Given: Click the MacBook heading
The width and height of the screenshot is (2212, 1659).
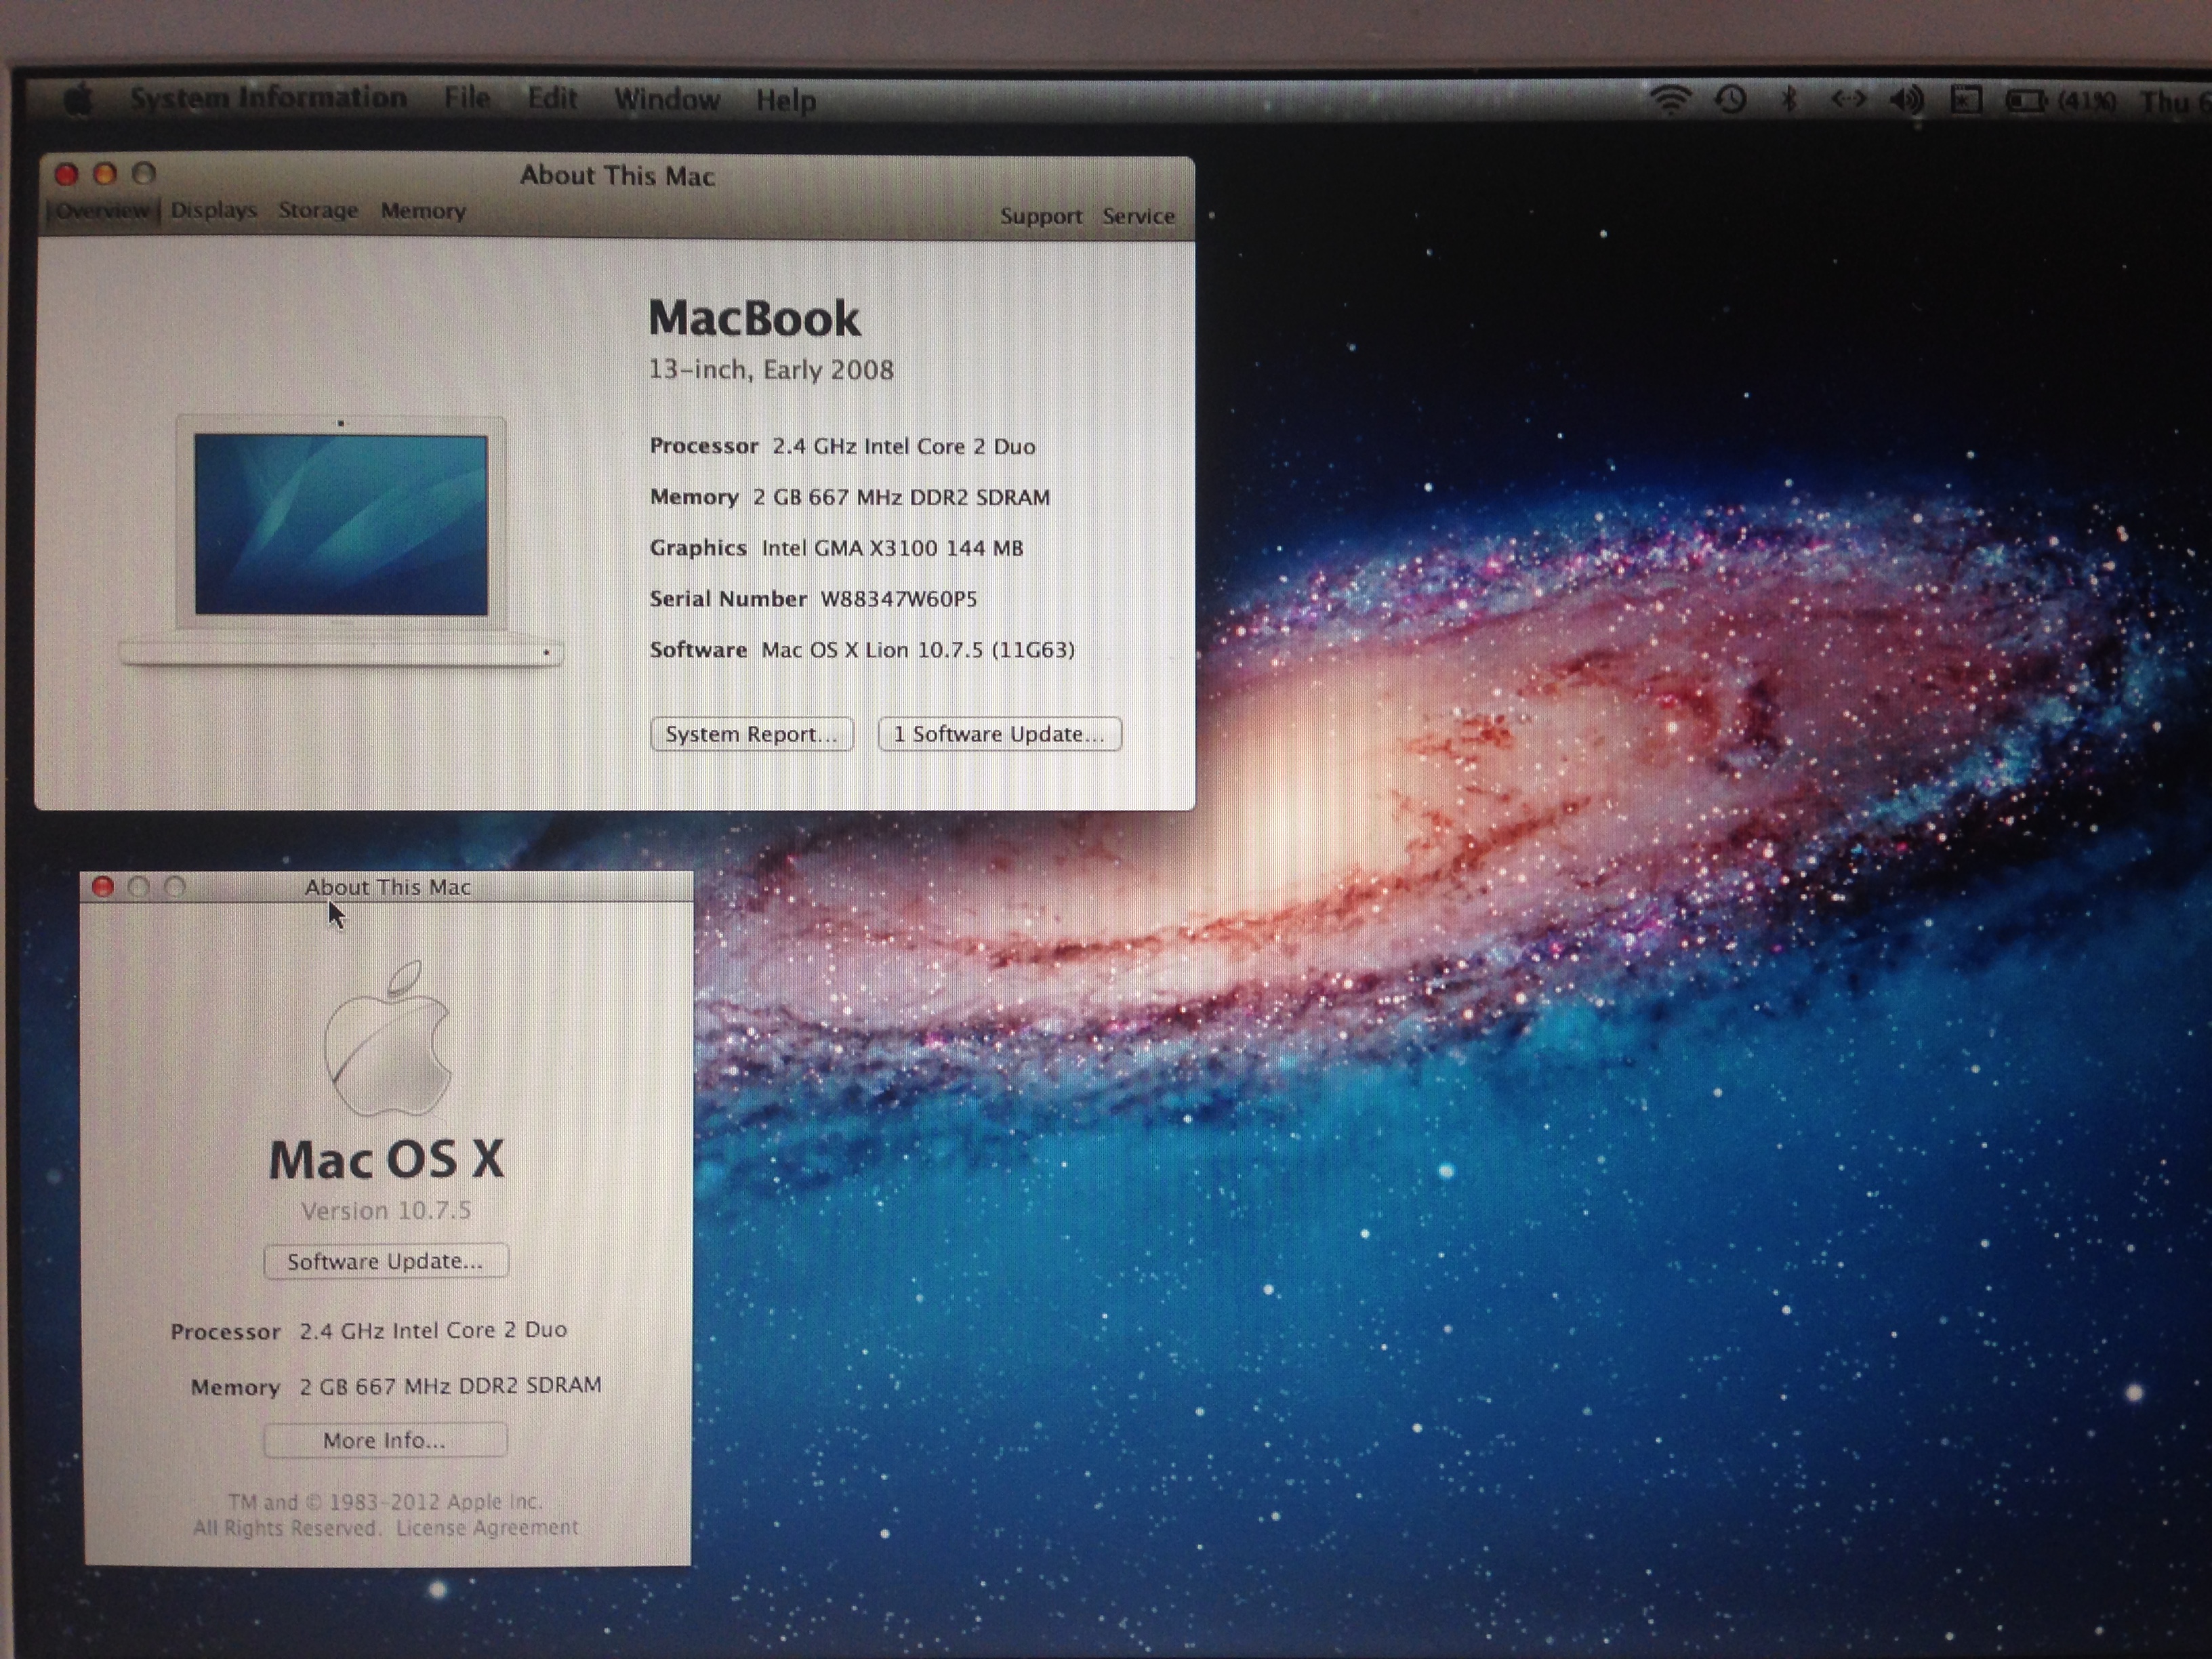Looking at the screenshot, I should (x=754, y=319).
